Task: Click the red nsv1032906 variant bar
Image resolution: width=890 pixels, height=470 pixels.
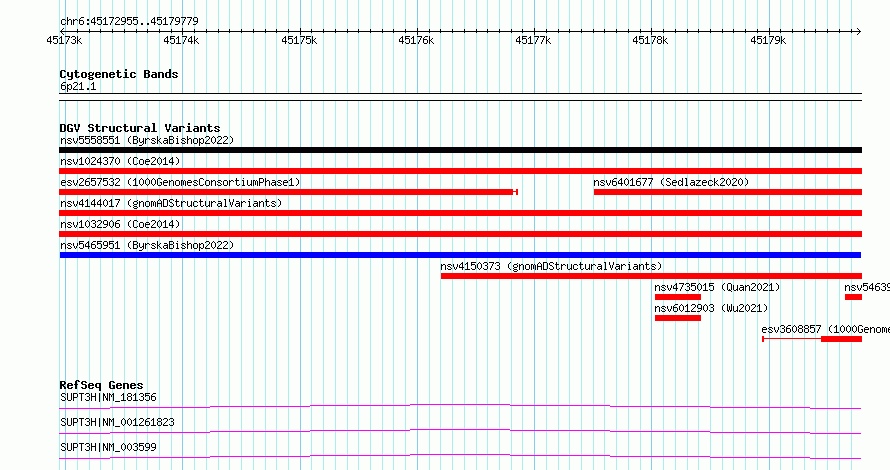Action: (x=460, y=234)
